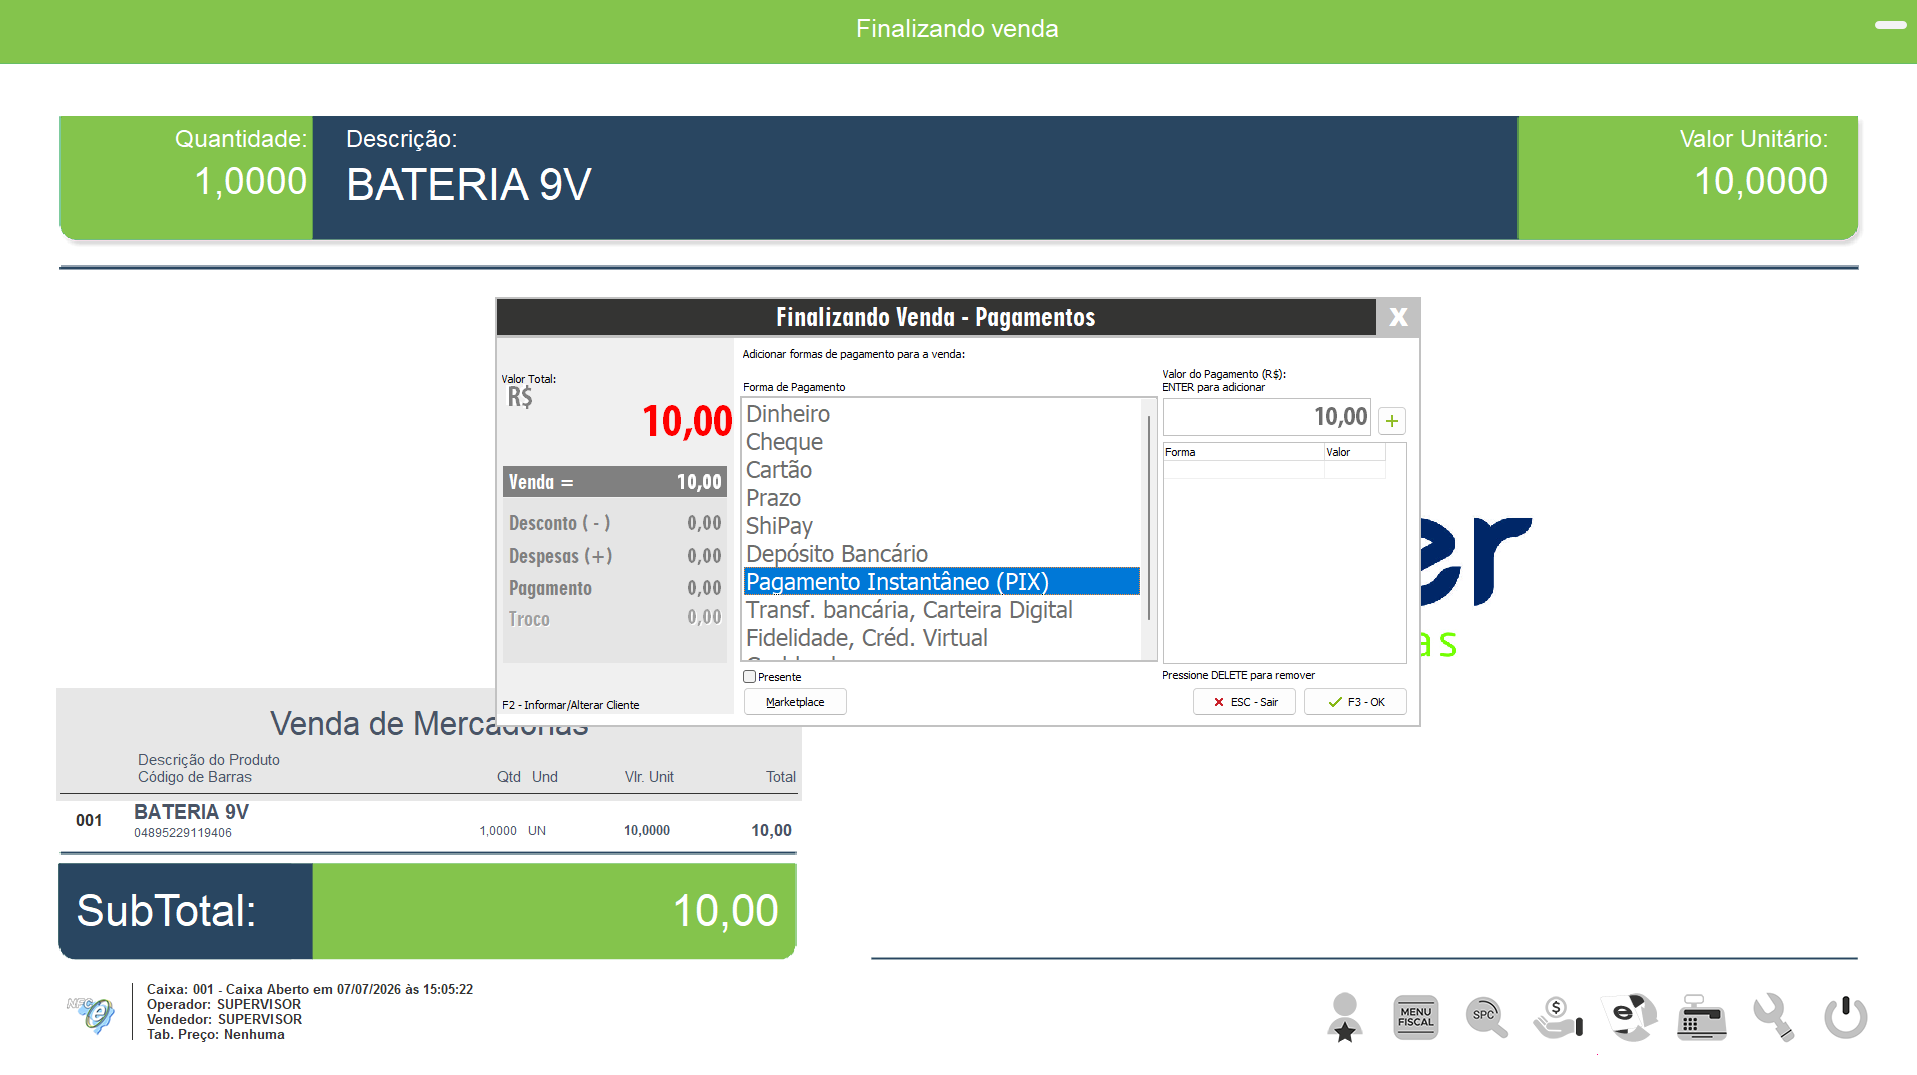Select Prazo payment method

[941, 498]
